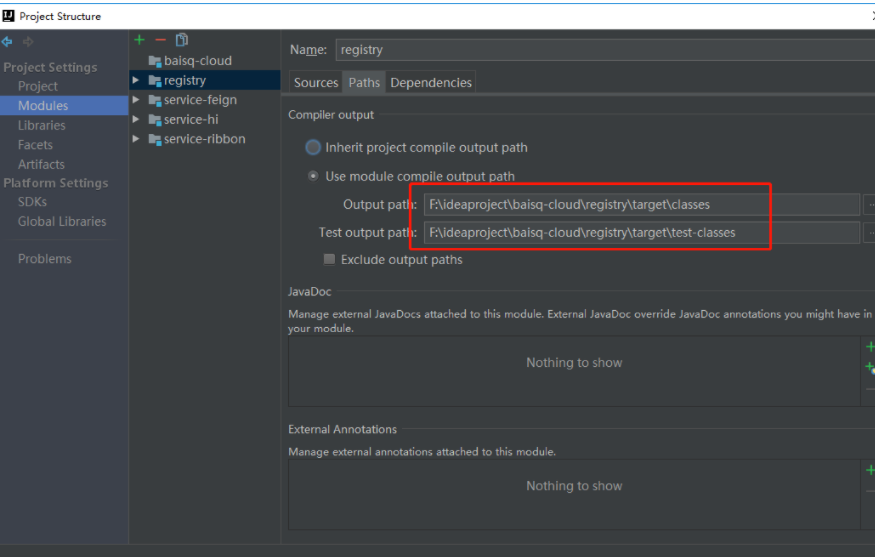Remove selected module with minus icon
875x557 pixels.
(x=161, y=40)
